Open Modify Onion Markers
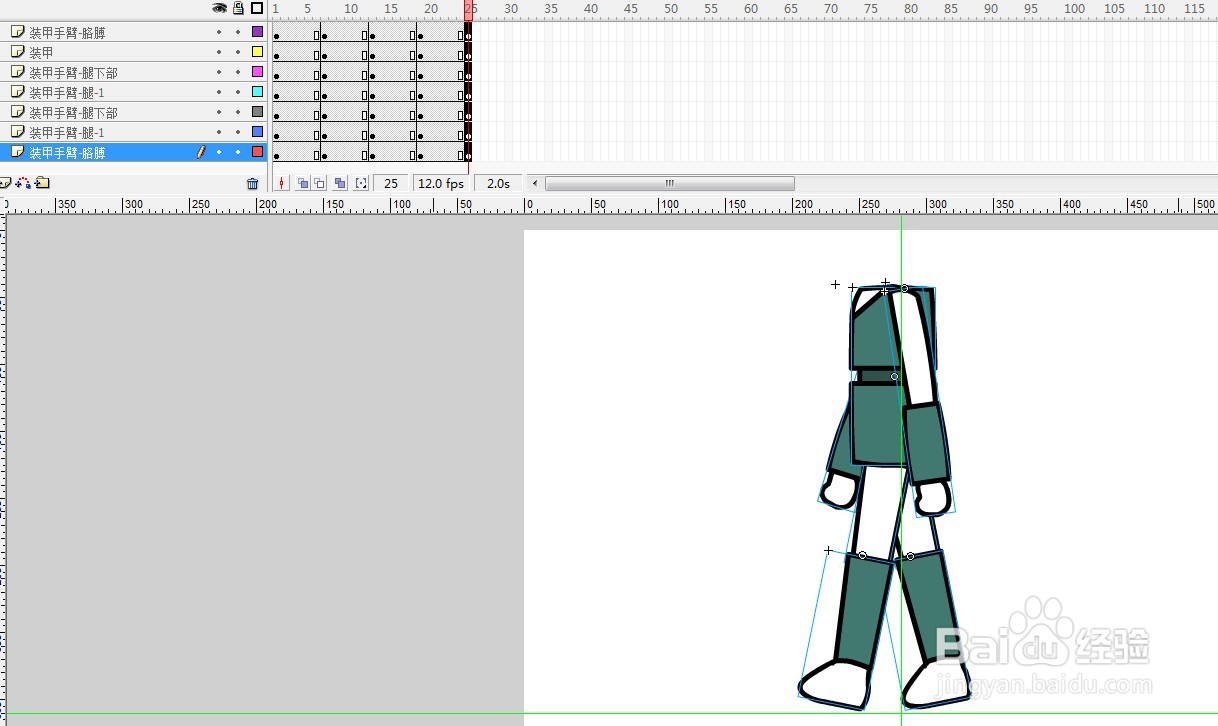 (361, 183)
